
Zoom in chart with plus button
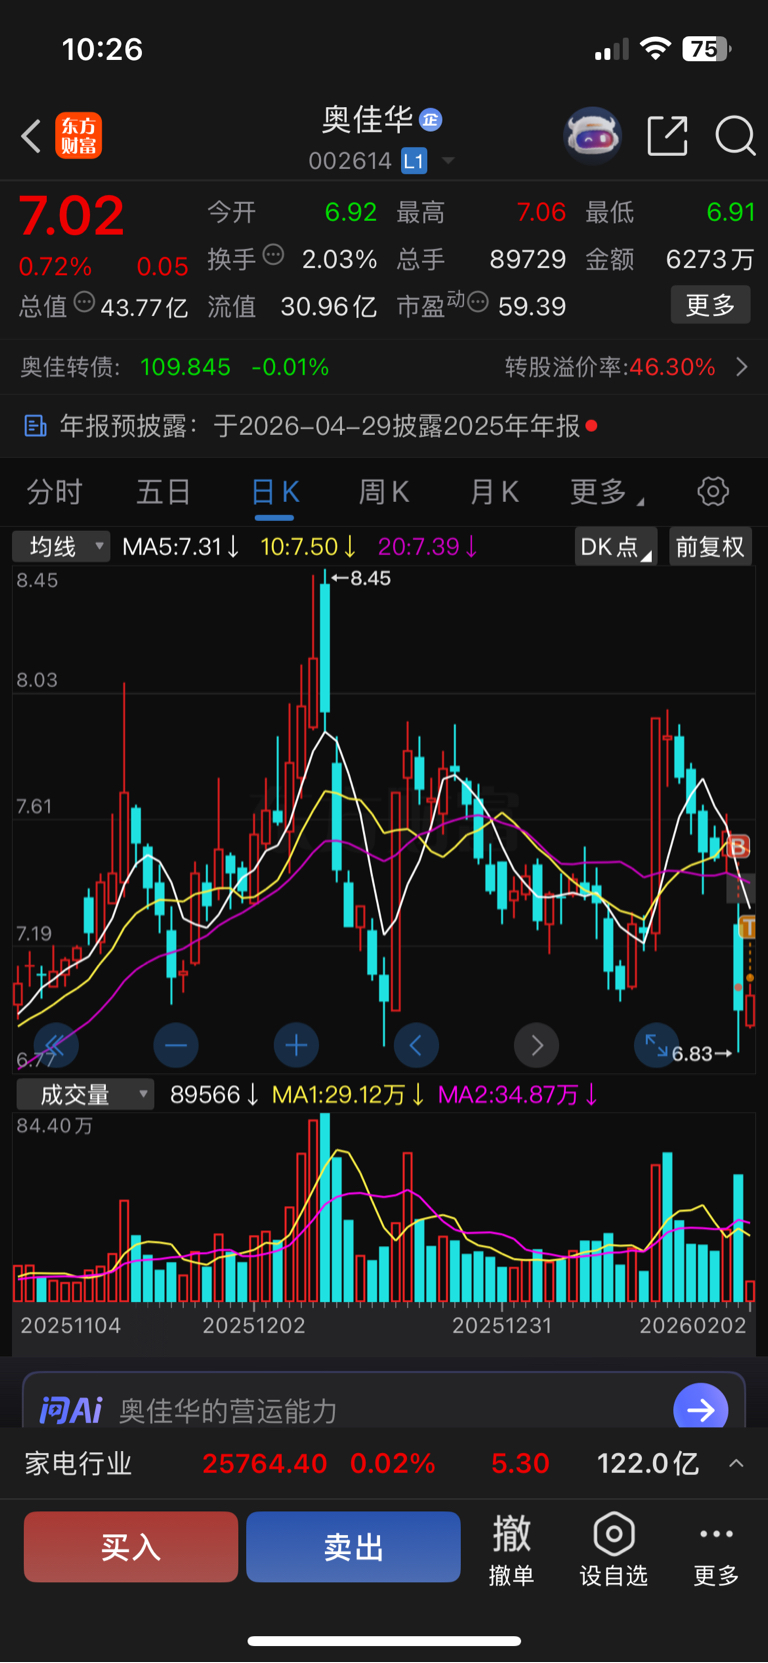[x=296, y=1046]
